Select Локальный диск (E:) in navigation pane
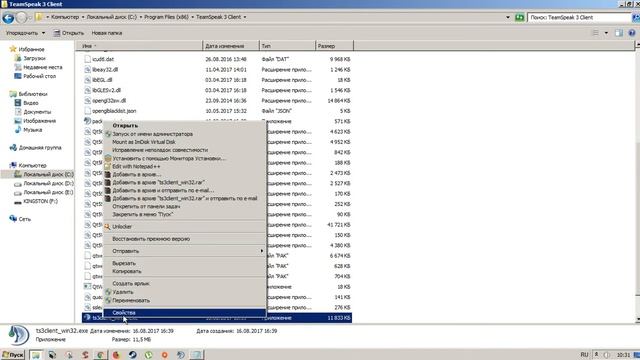The width and height of the screenshot is (640, 360). 48,192
